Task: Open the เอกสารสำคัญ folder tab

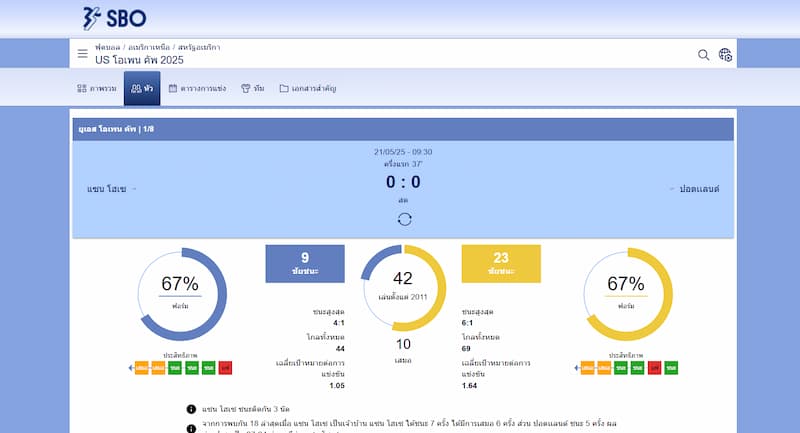Action: click(x=308, y=88)
